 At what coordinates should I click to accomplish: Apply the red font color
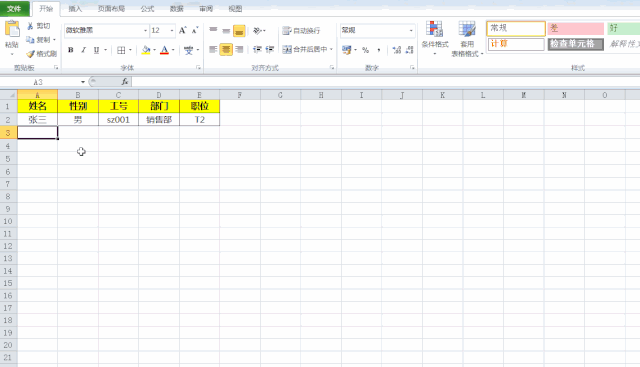click(x=164, y=50)
